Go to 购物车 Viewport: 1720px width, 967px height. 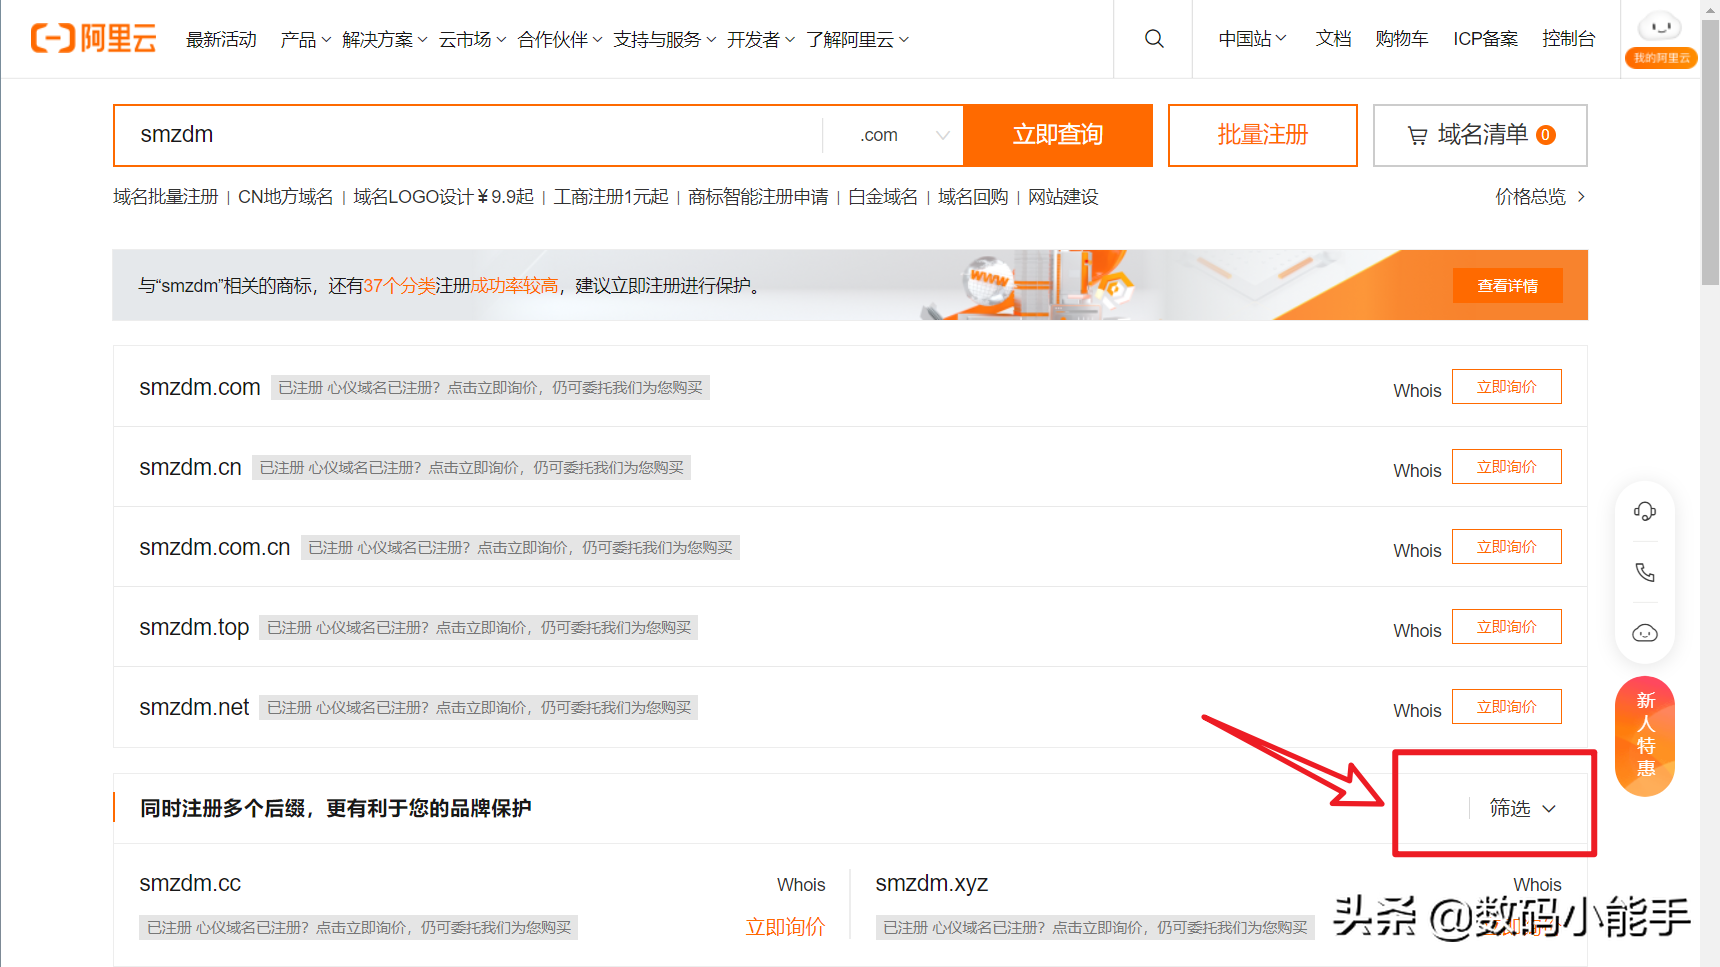(1401, 39)
